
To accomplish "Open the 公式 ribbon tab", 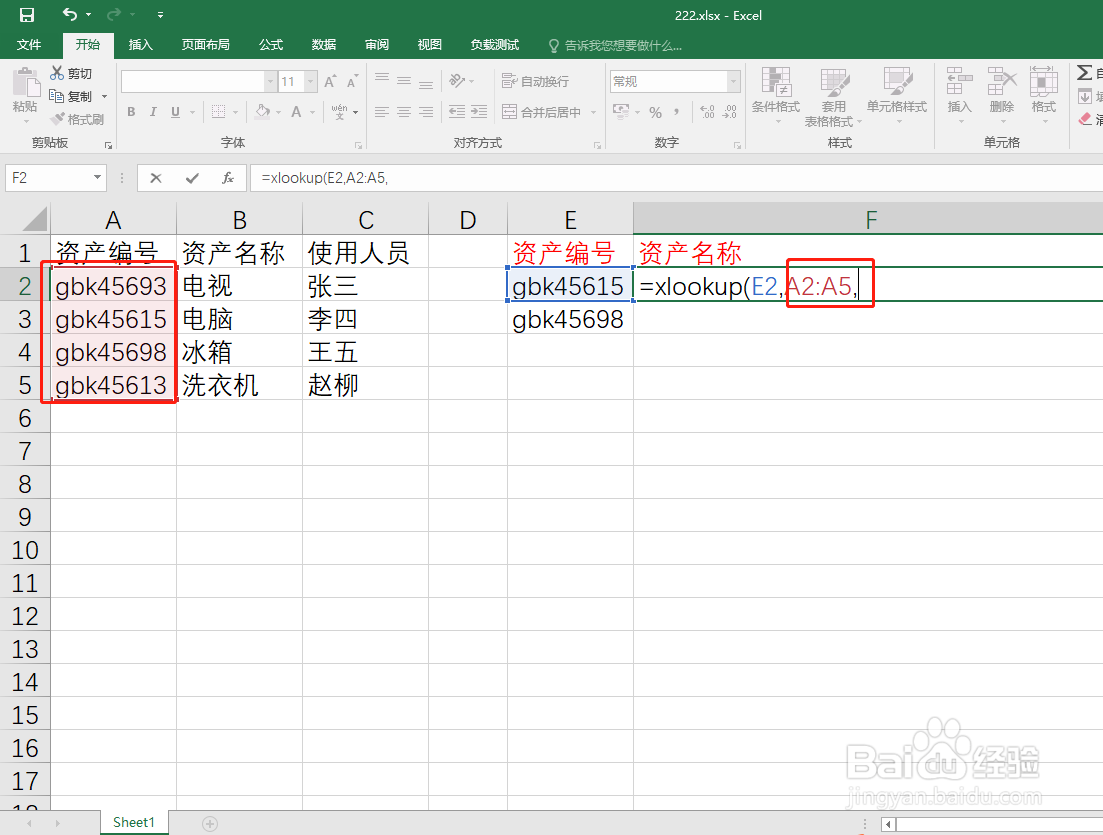I will click(x=271, y=44).
